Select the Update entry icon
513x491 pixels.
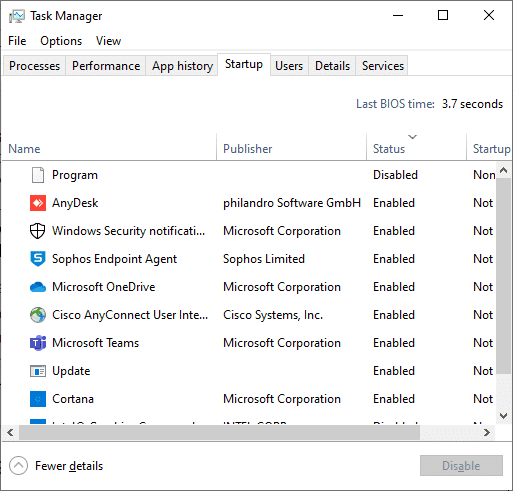38,371
